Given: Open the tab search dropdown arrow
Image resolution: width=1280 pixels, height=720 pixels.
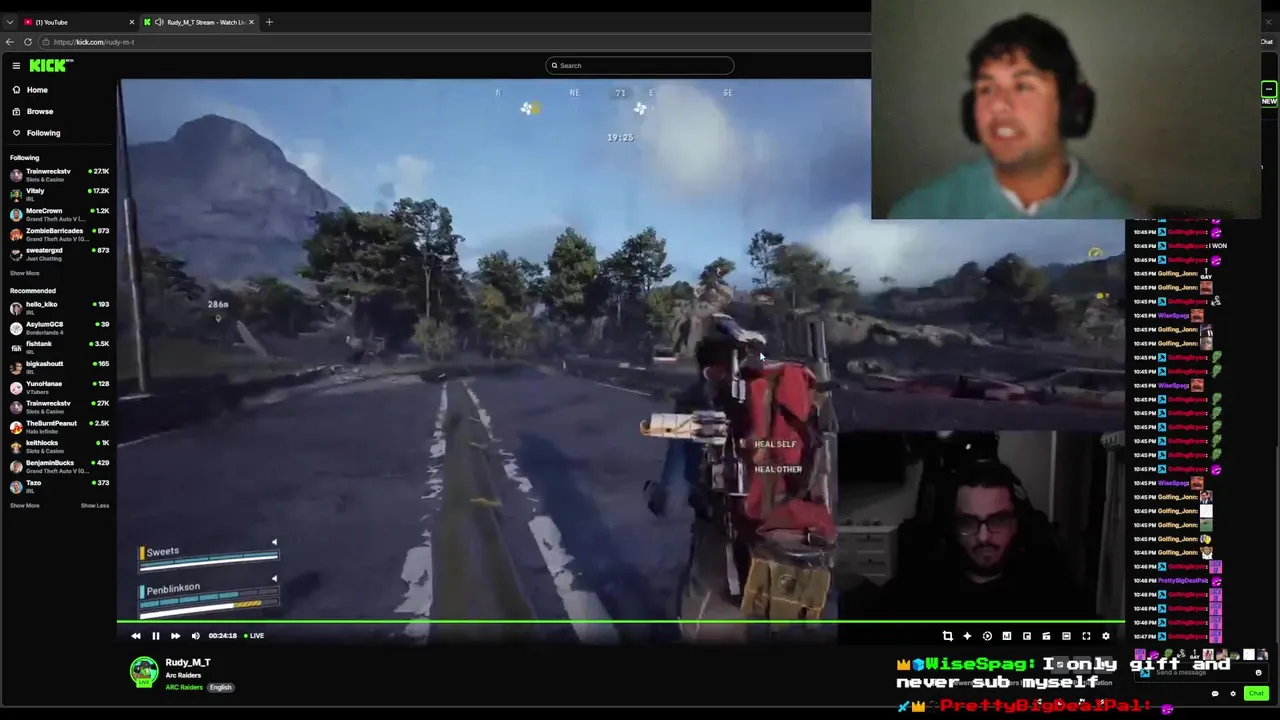Looking at the screenshot, I should pos(9,22).
